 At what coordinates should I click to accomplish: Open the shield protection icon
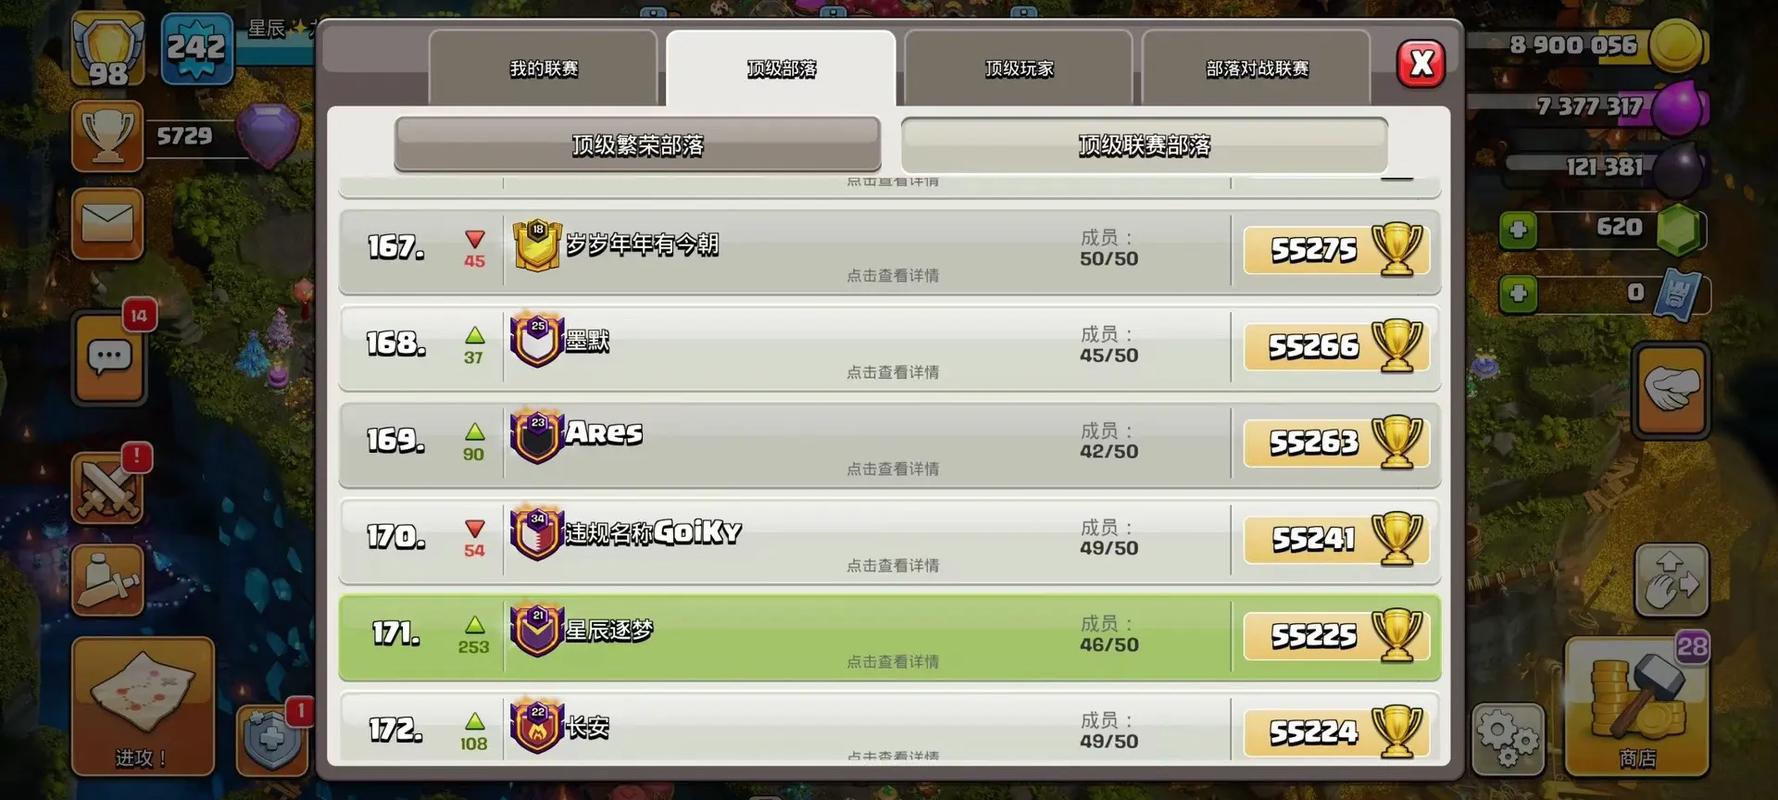272,740
